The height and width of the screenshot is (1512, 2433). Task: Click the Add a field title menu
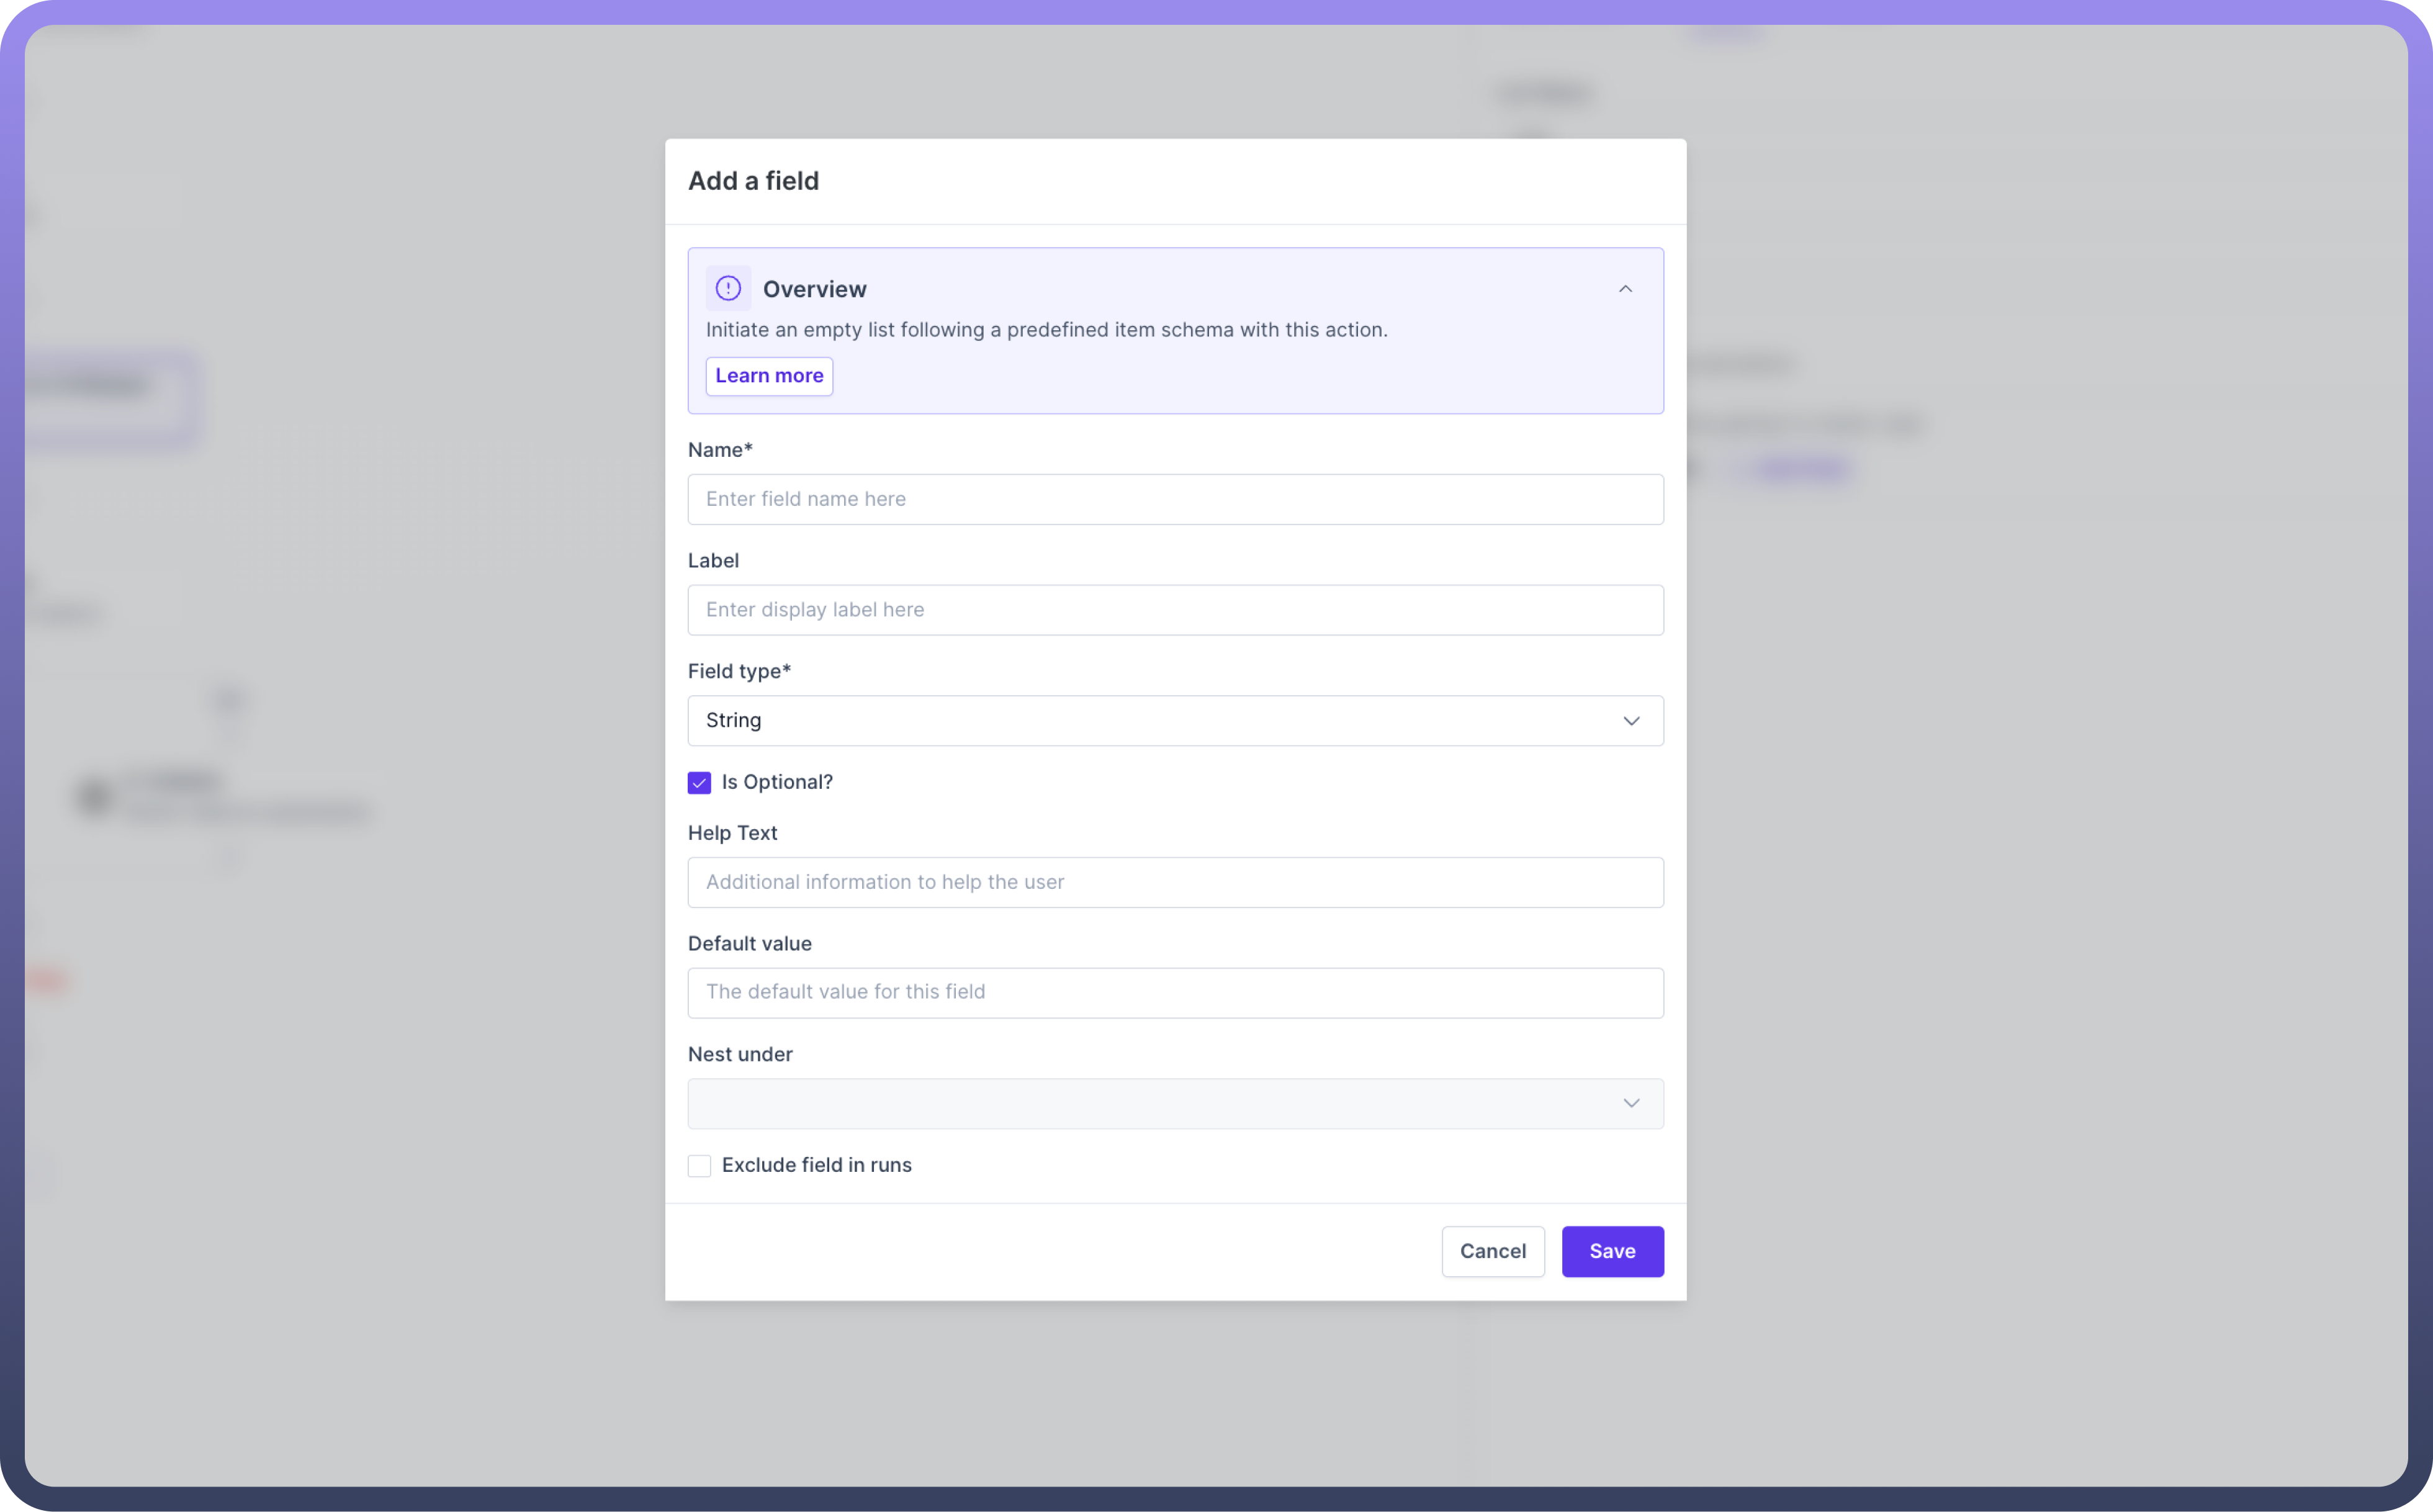click(752, 179)
